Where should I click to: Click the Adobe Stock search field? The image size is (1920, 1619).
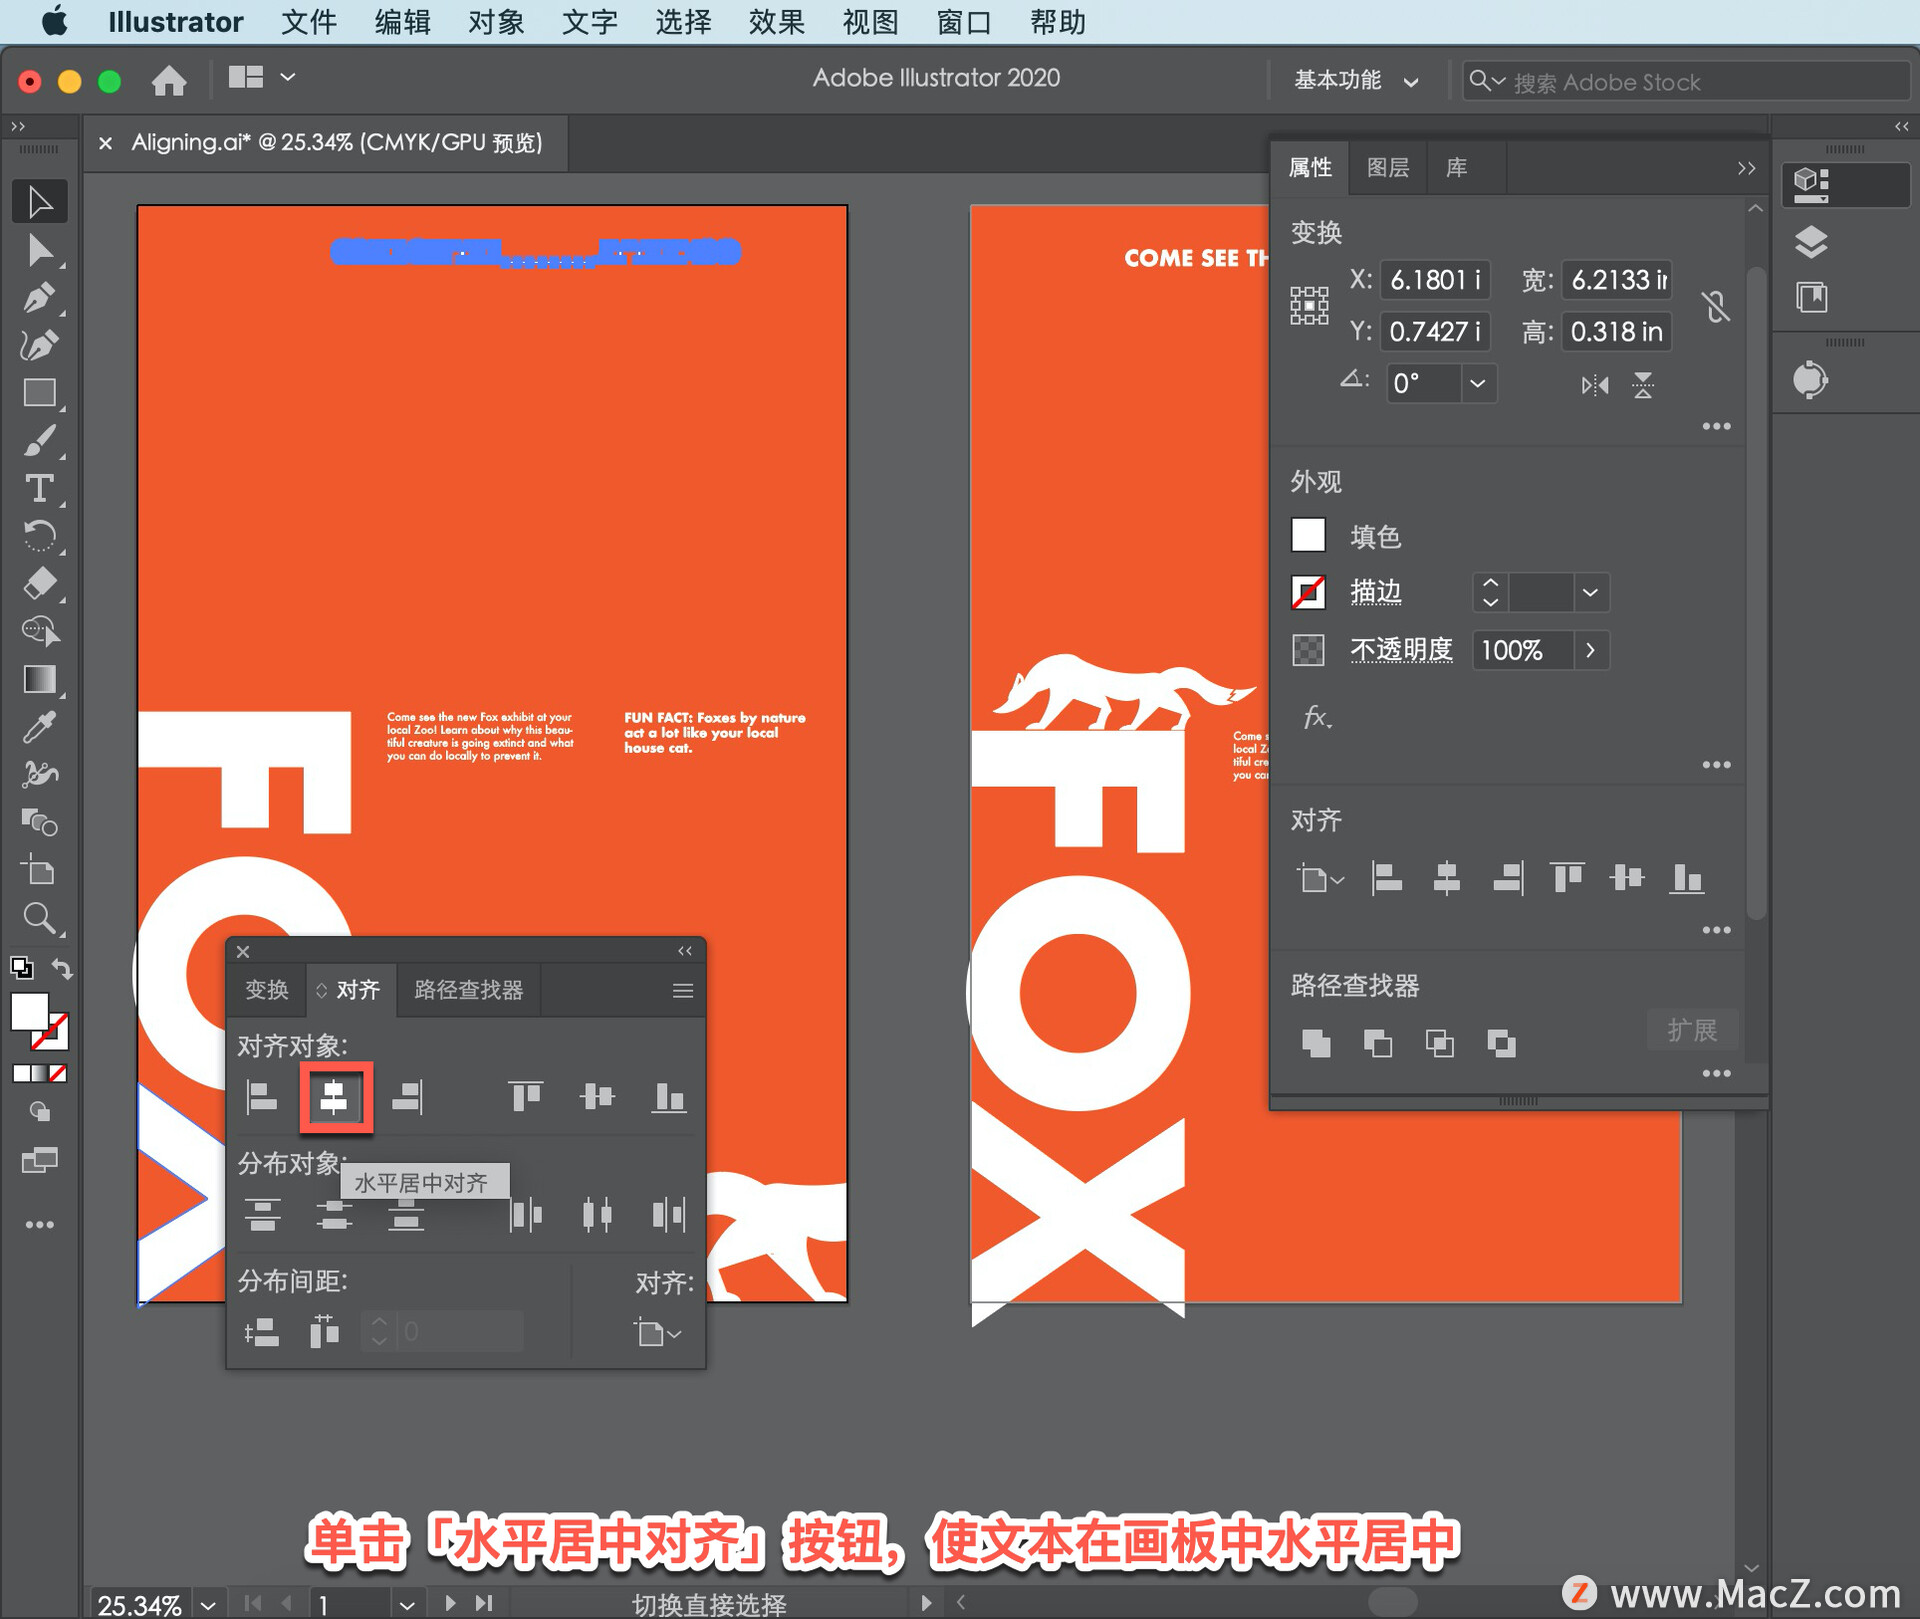pos(1685,81)
